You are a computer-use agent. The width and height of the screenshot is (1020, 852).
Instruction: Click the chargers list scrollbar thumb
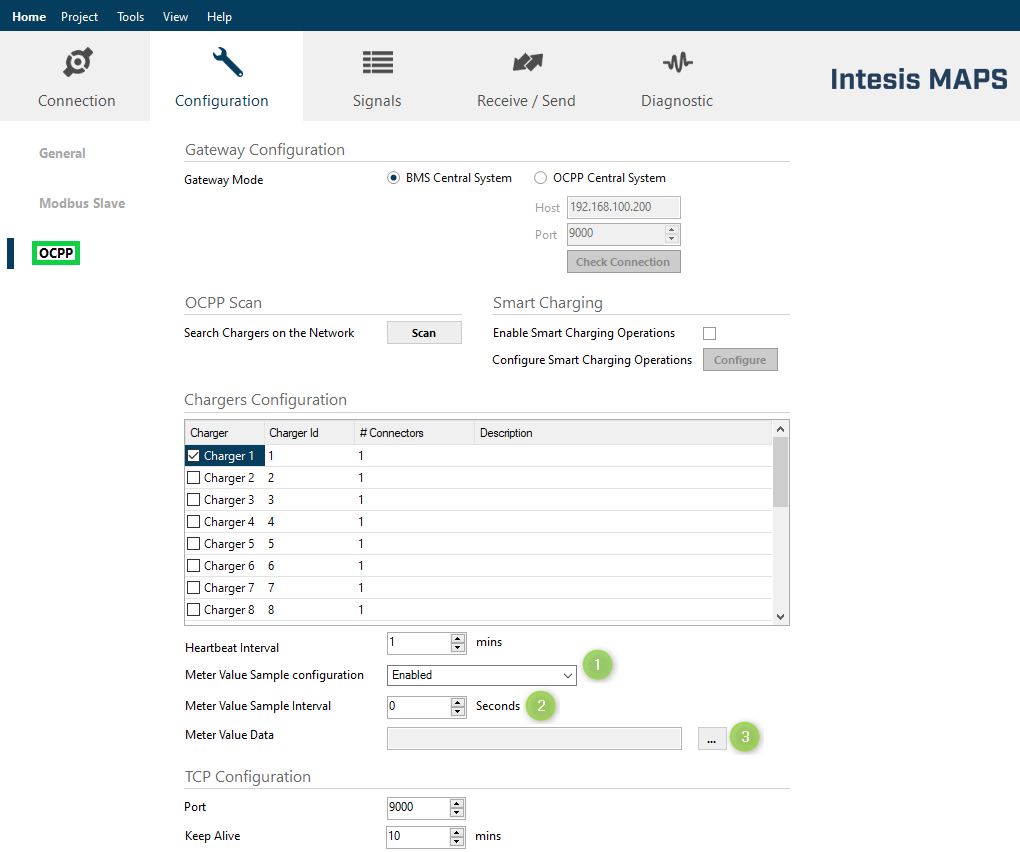pyautogui.click(x=781, y=472)
